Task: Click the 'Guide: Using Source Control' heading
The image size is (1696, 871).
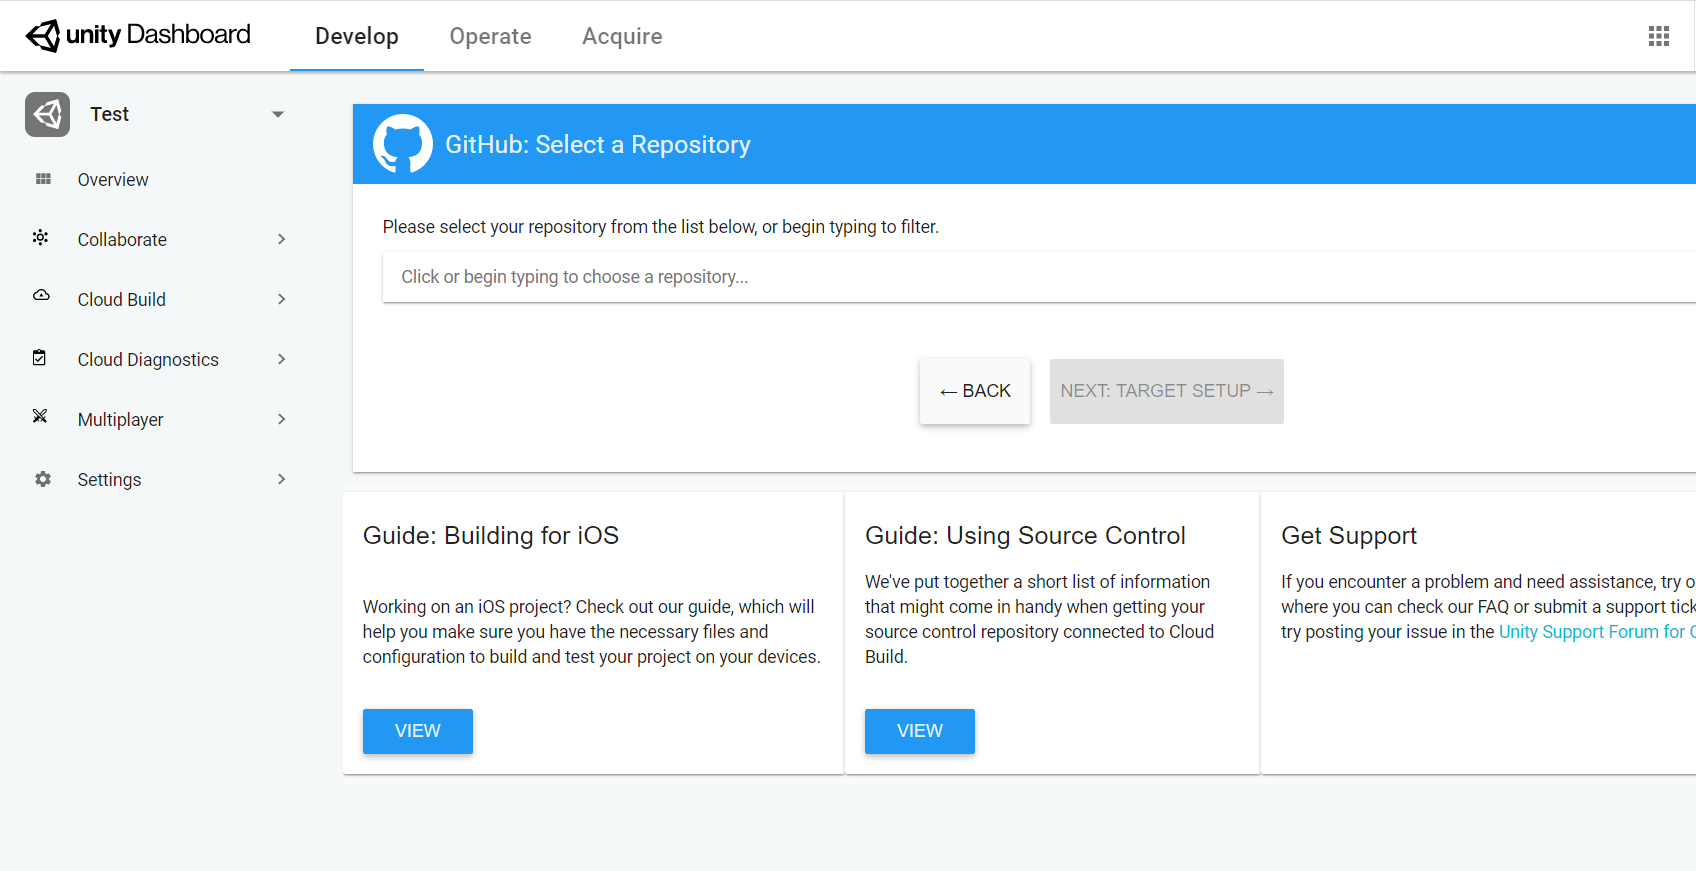Action: click(x=1025, y=536)
